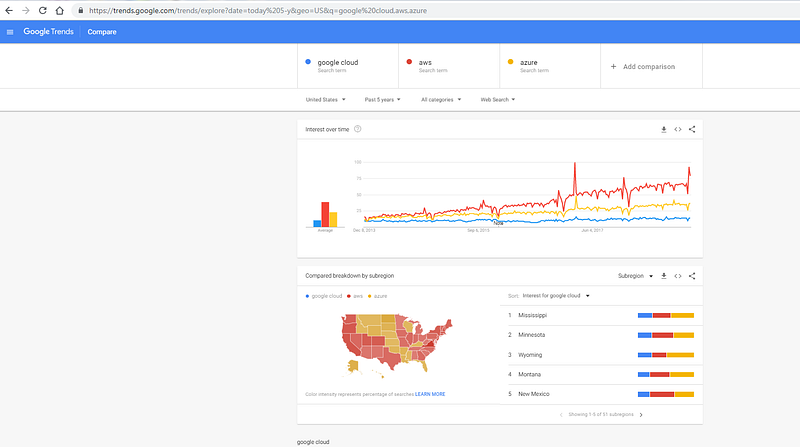Share the Interest over time chart
800x447 pixels.
(692, 130)
